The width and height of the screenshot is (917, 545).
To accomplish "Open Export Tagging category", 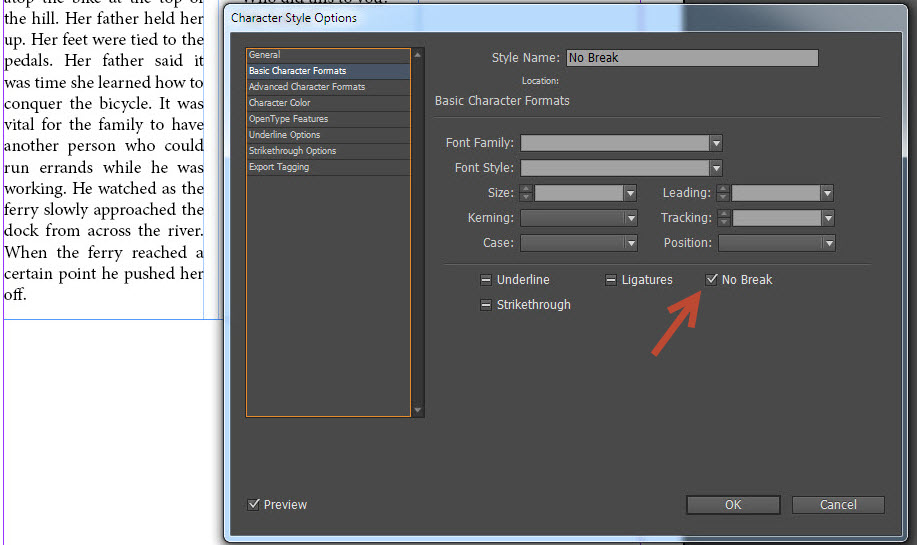I will click(328, 167).
